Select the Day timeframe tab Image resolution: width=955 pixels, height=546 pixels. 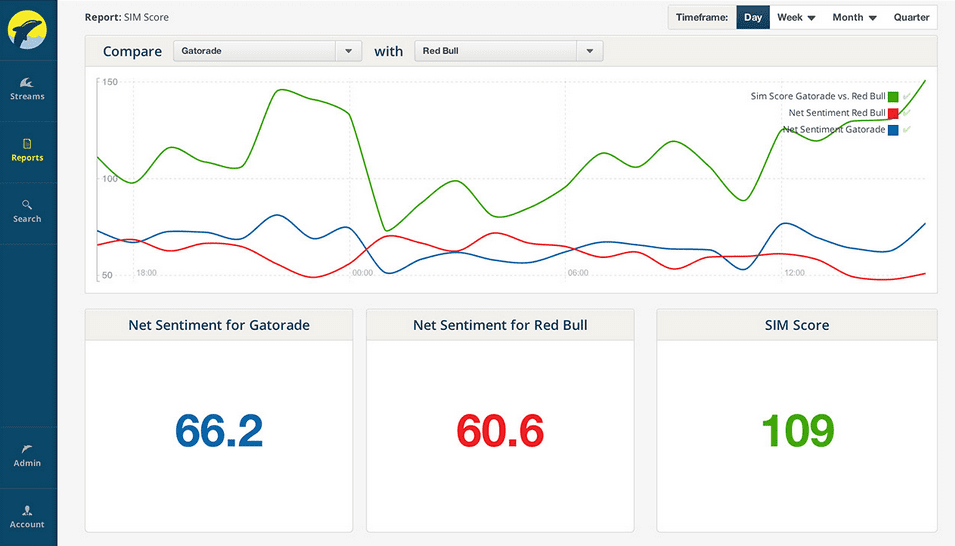click(x=753, y=17)
